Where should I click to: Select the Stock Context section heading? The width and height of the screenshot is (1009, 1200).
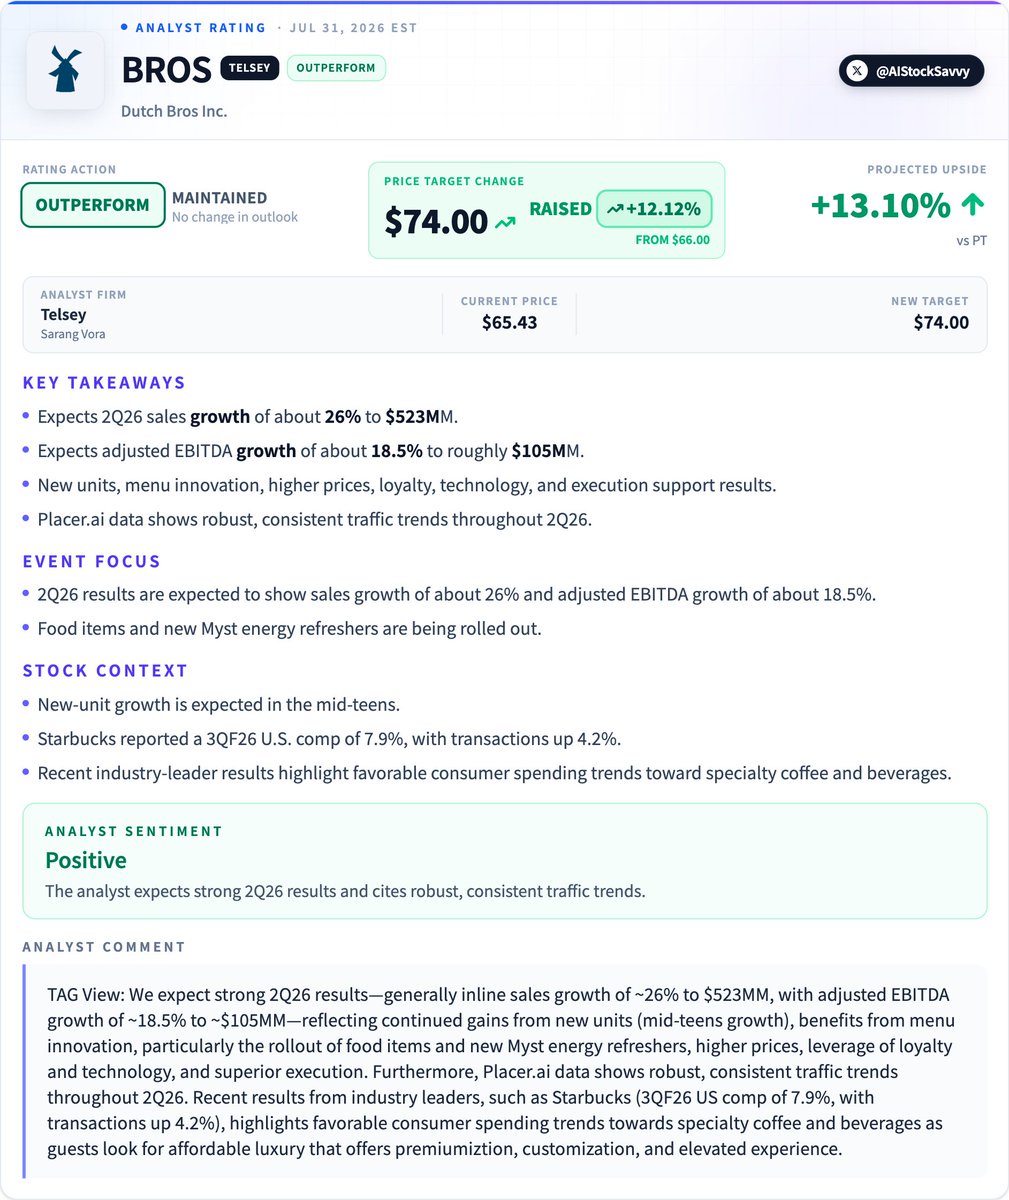(x=105, y=670)
